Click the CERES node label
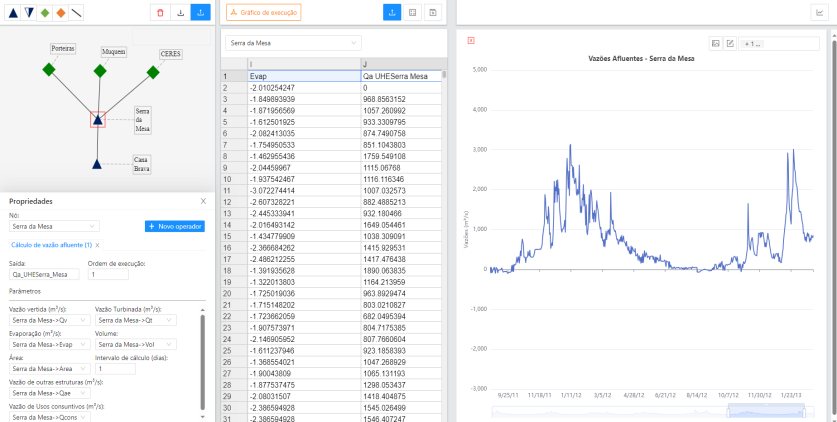Image resolution: width=837 pixels, height=422 pixels. 171,54
